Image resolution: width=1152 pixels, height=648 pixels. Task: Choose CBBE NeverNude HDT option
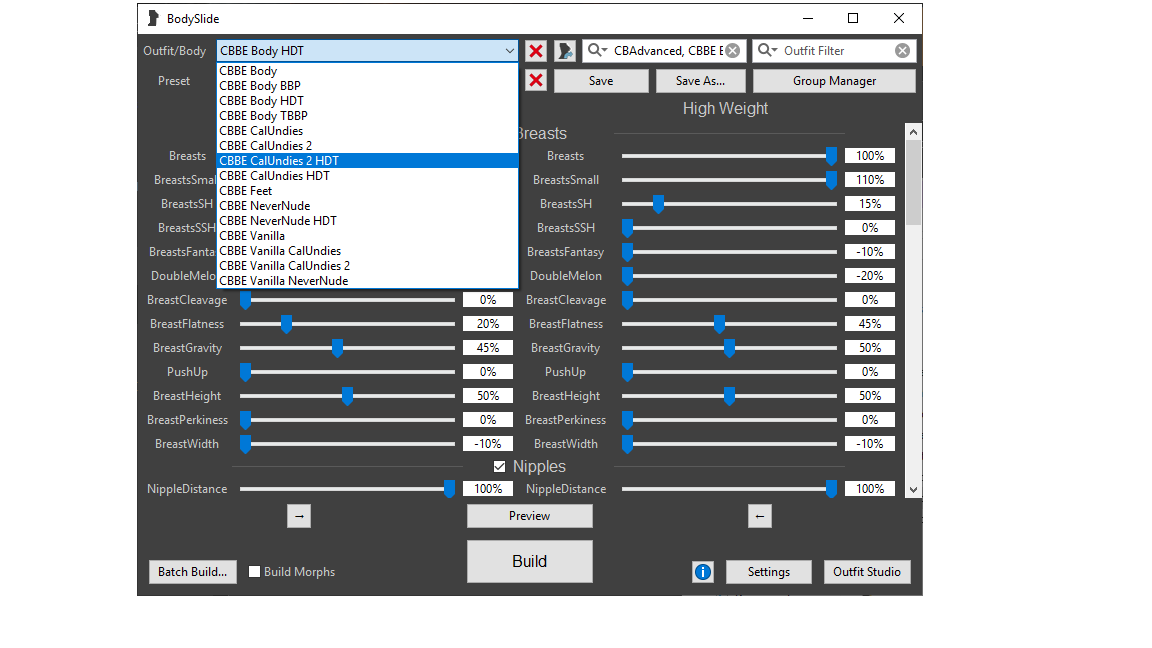(367, 221)
